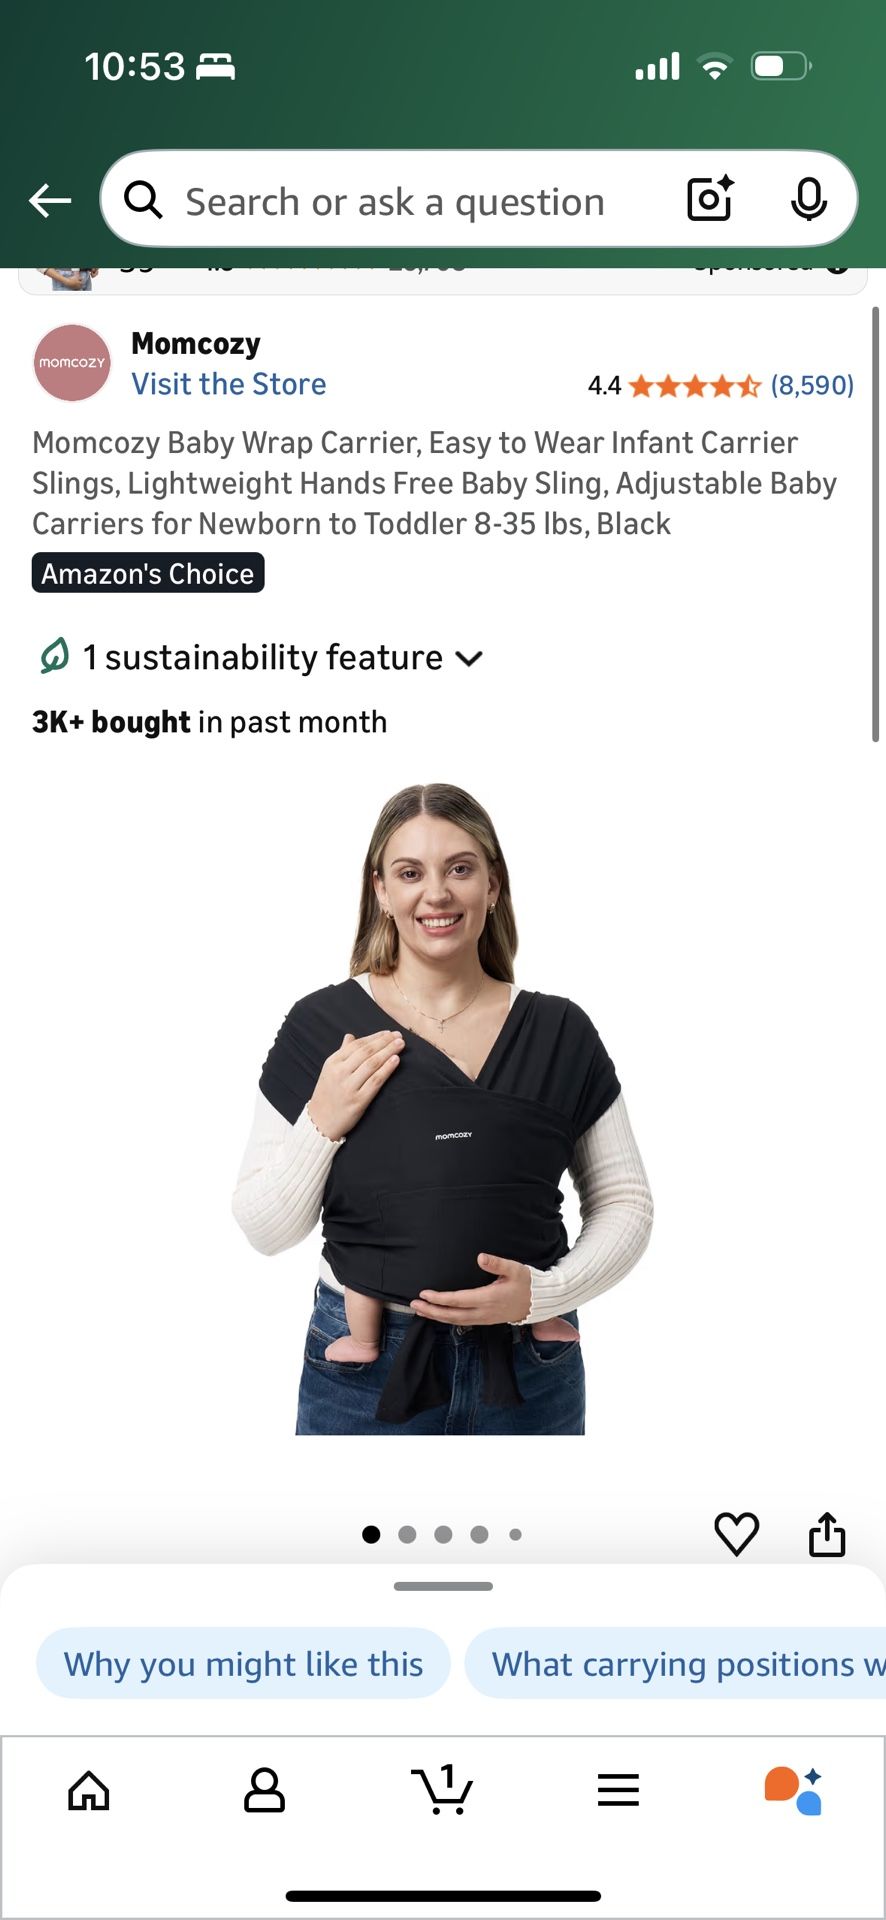Start voice search with microphone
This screenshot has width=886, height=1920.
click(808, 199)
